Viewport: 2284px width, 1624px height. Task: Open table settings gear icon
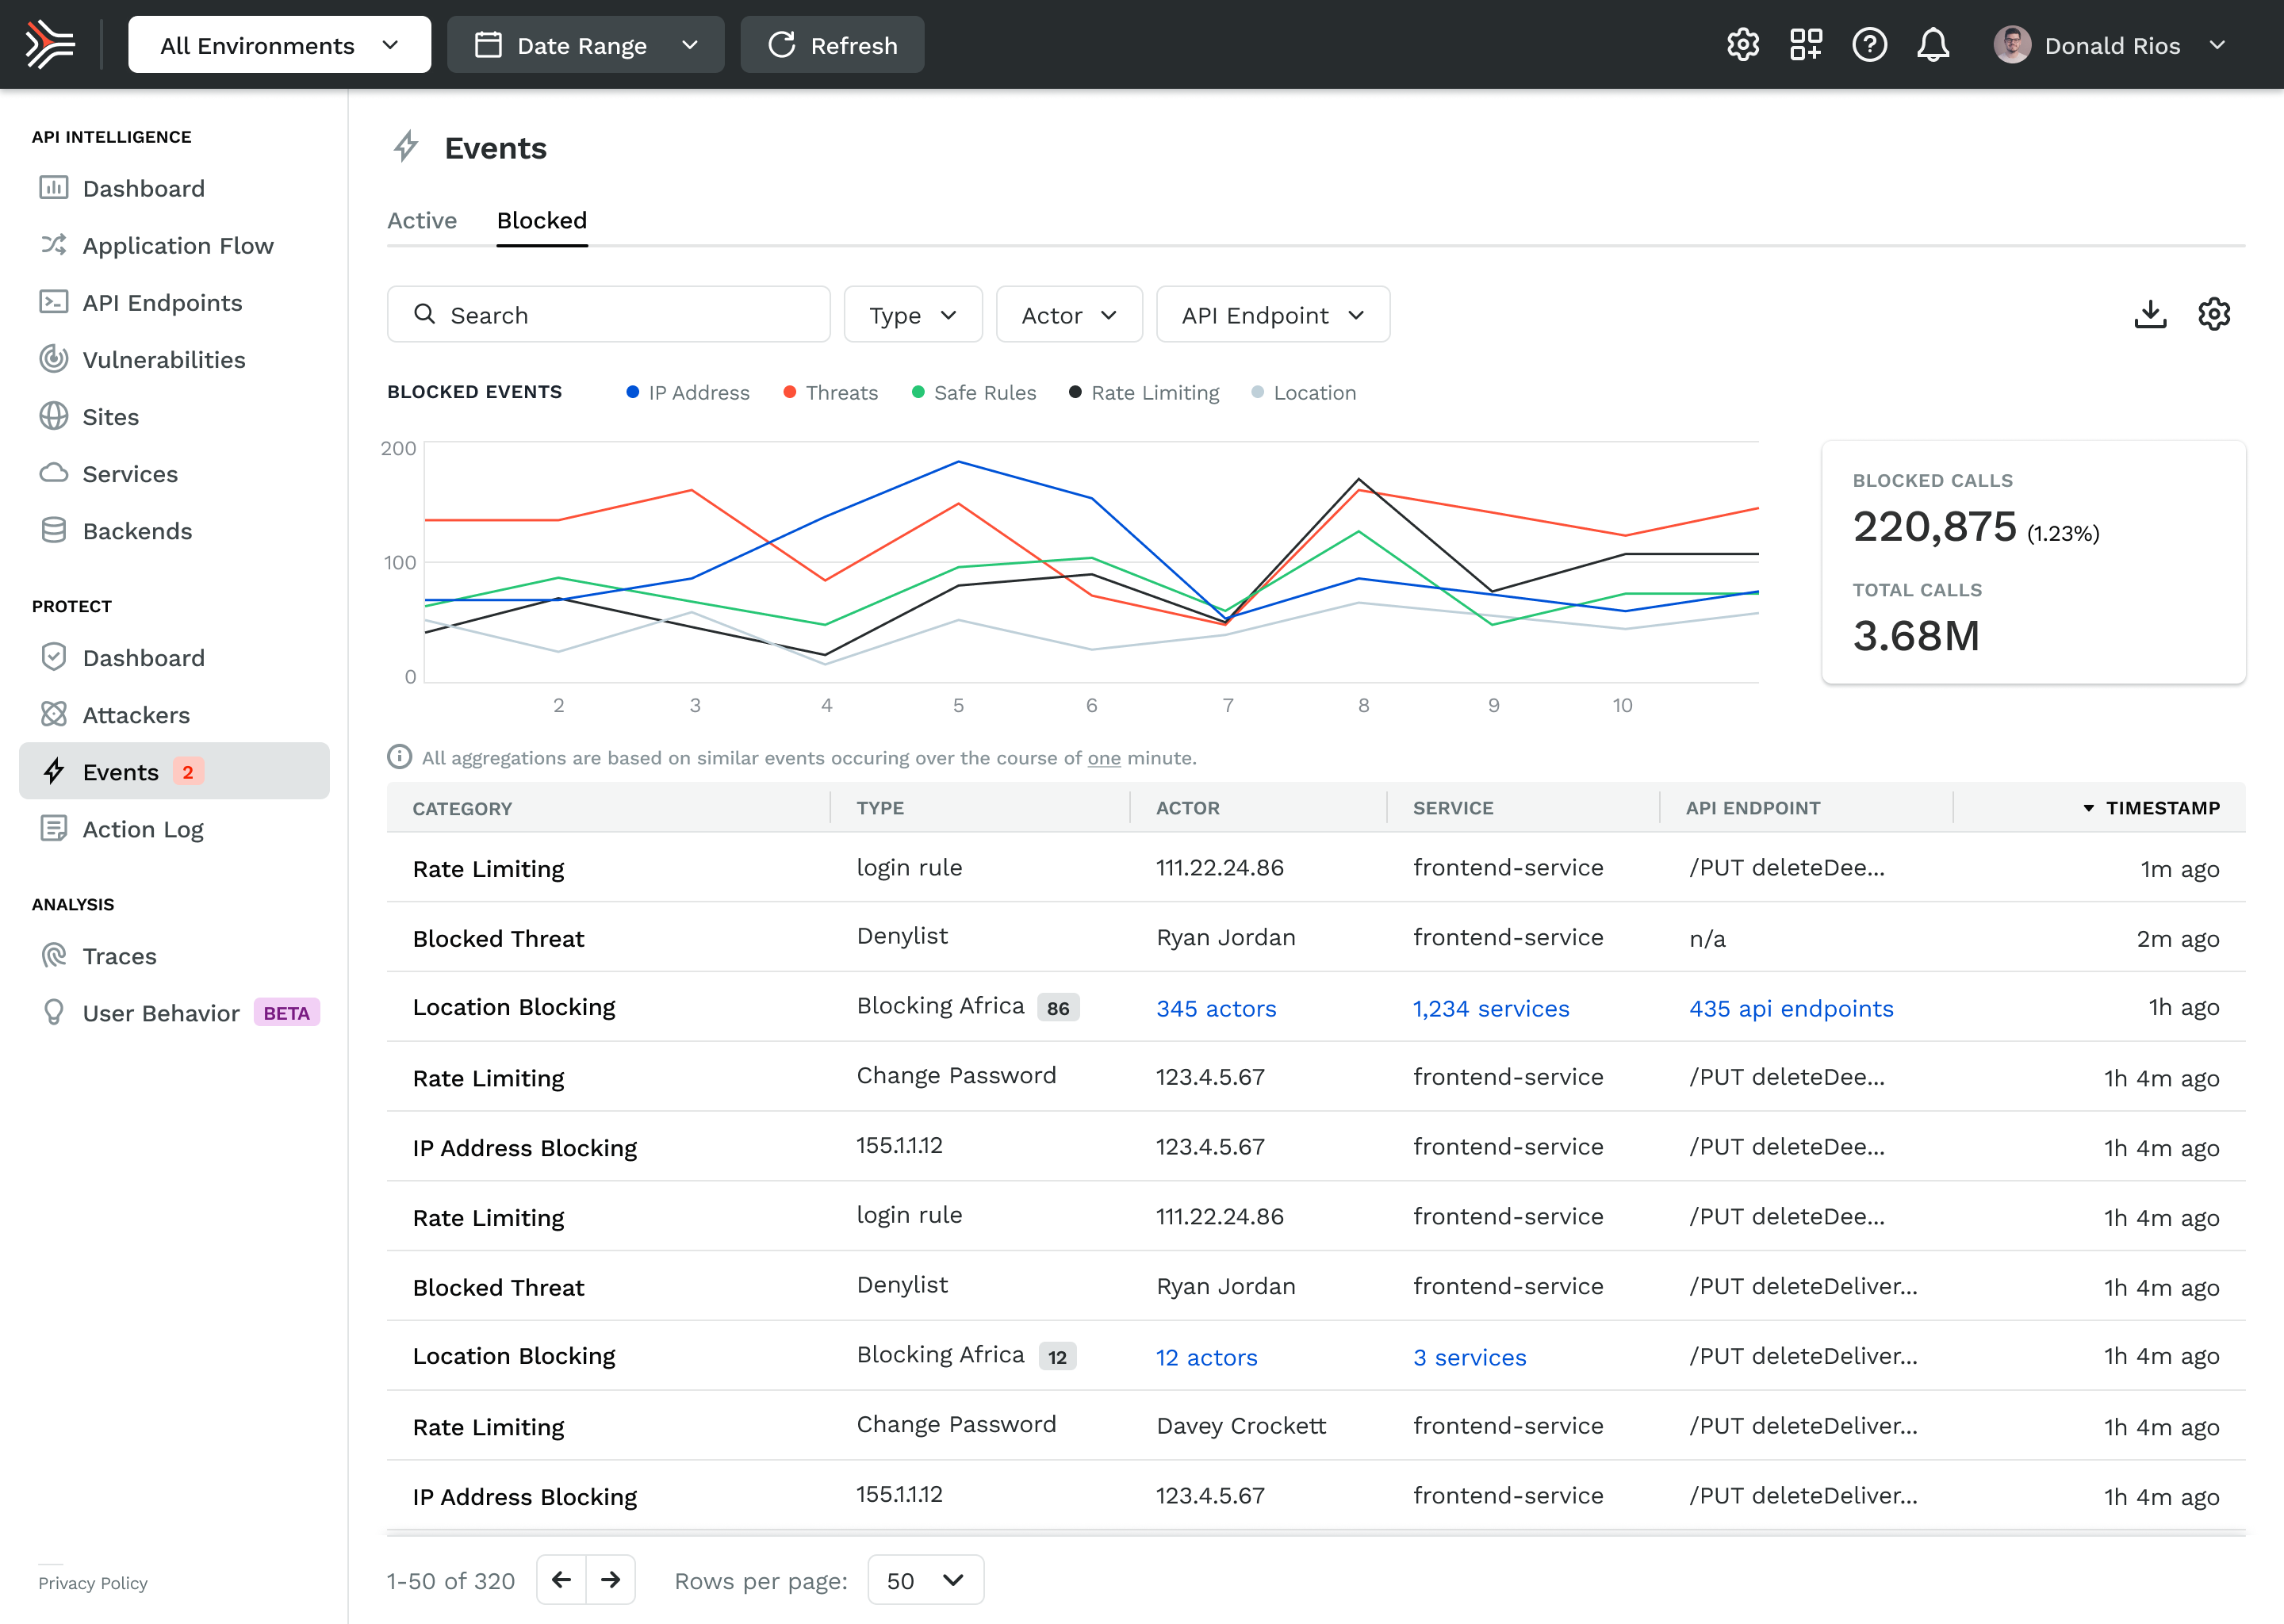(2213, 315)
